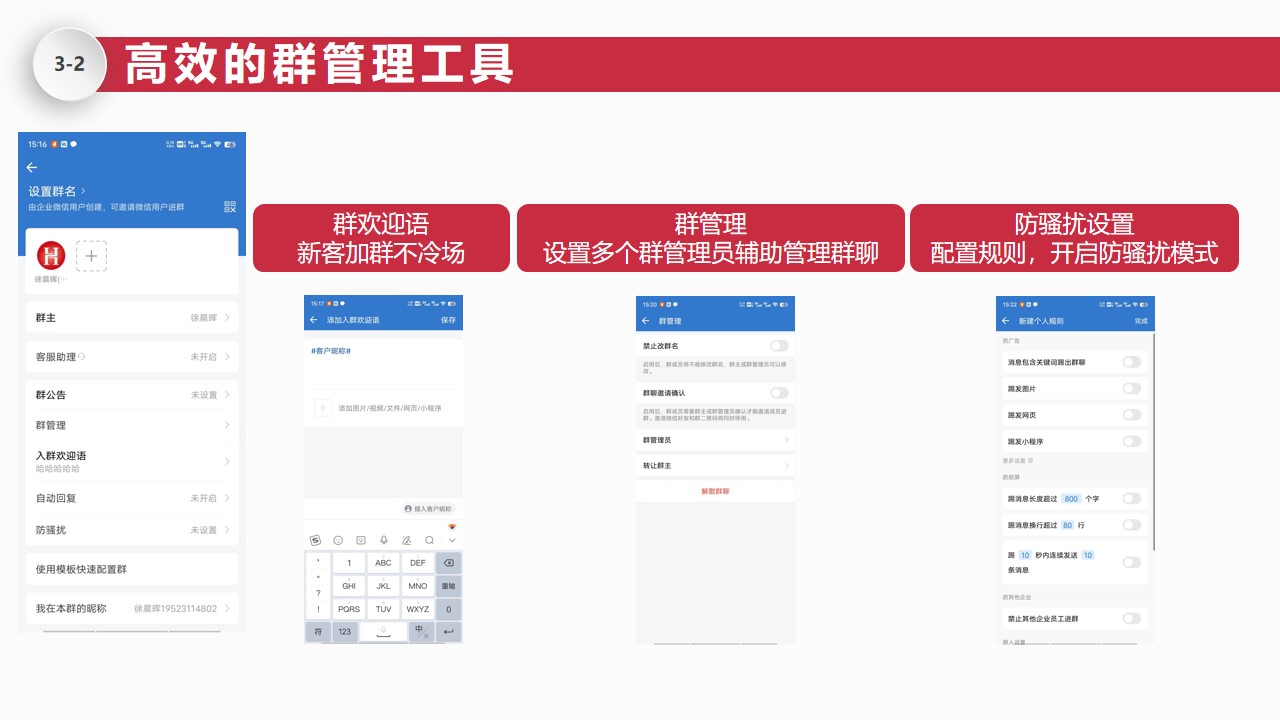
Task: Open 入群欢迎语 menu entry
Action: pos(132,461)
